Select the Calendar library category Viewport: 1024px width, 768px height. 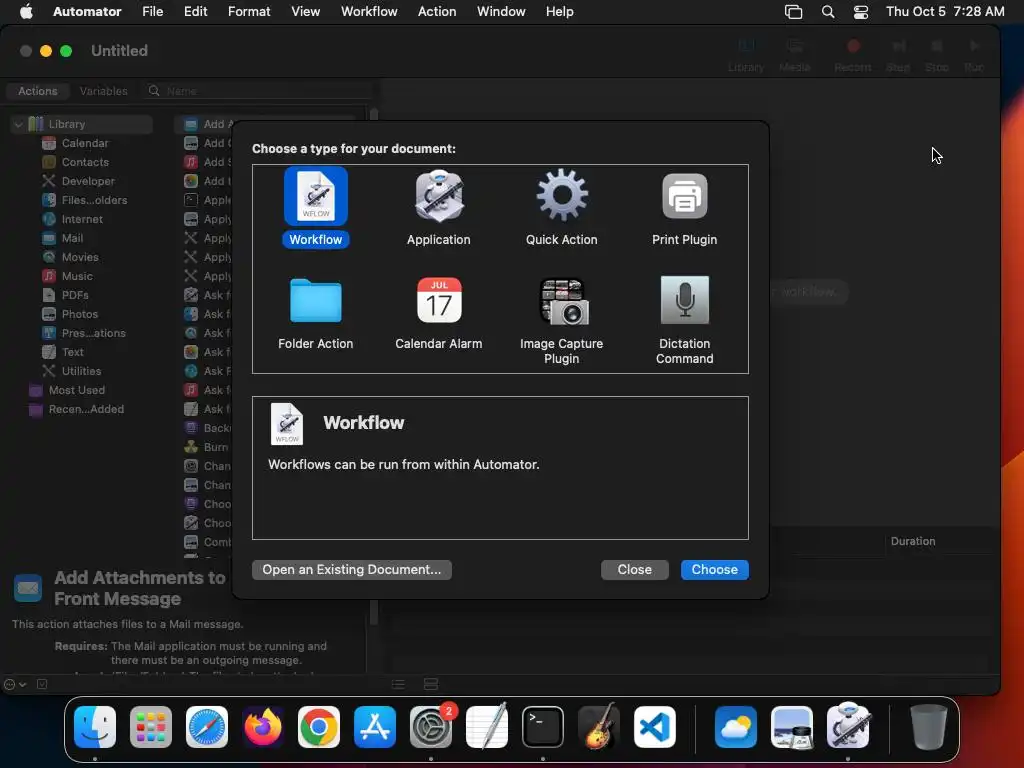click(x=85, y=143)
